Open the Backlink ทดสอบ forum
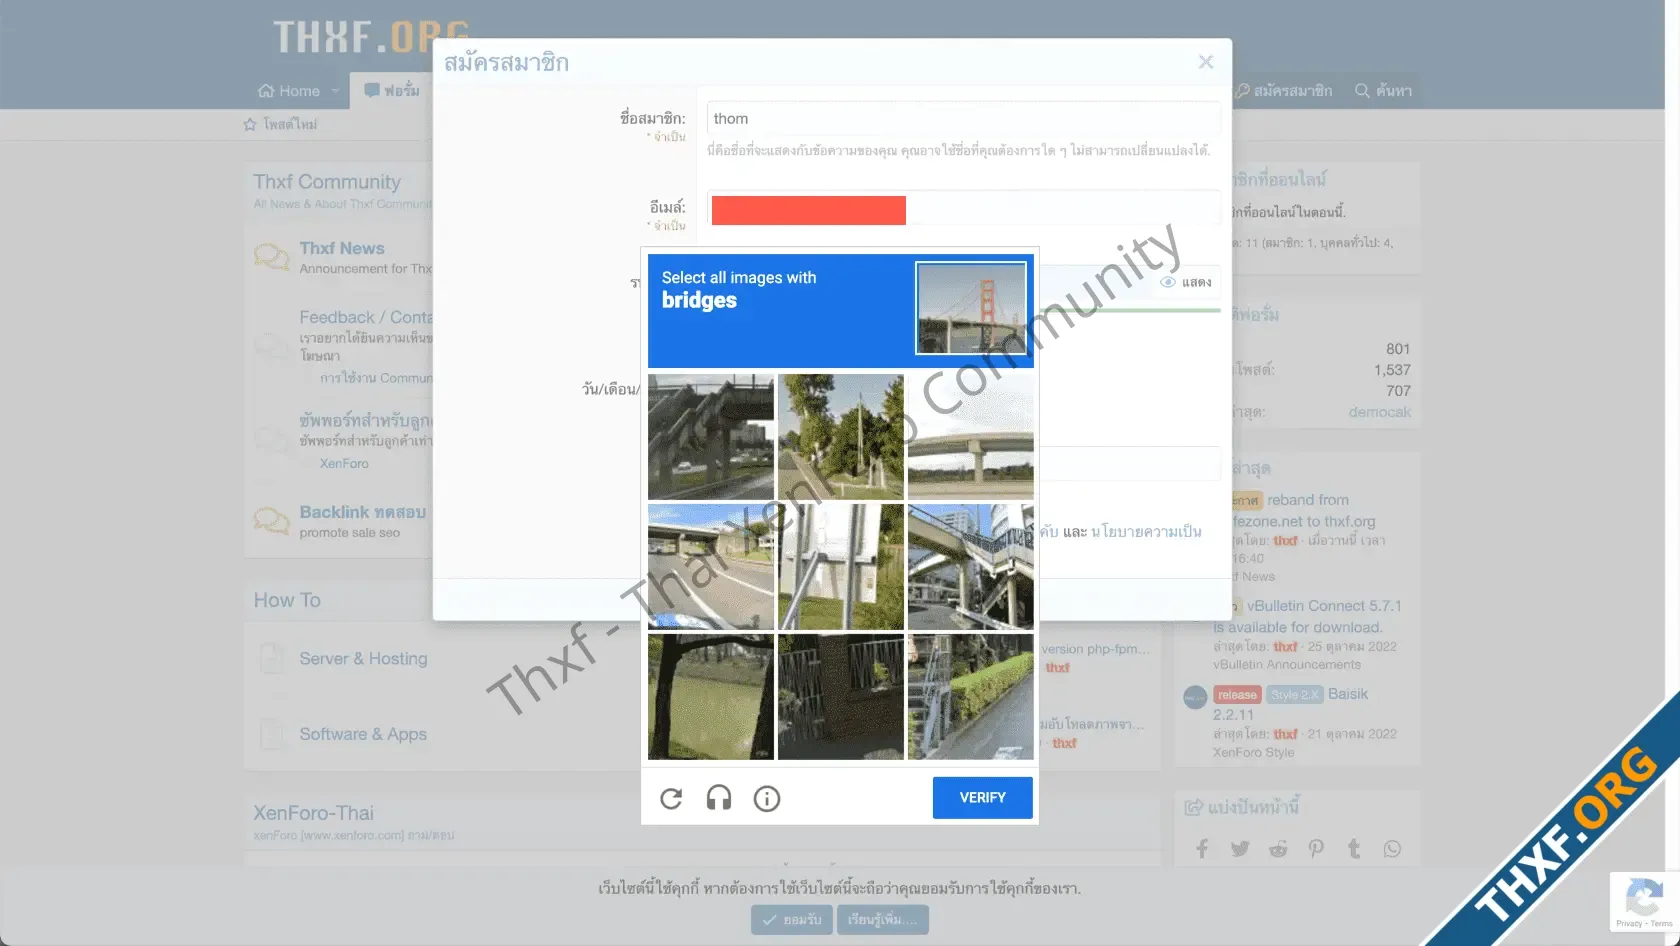The height and width of the screenshot is (946, 1680). (x=363, y=512)
